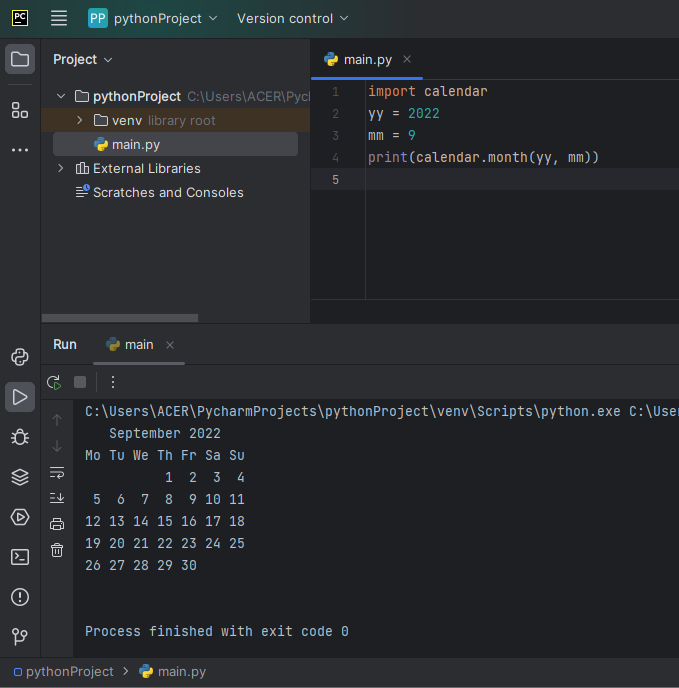Screen dimensions: 679x688
Task: Open the Structure tool window icon
Action: pyautogui.click(x=20, y=110)
